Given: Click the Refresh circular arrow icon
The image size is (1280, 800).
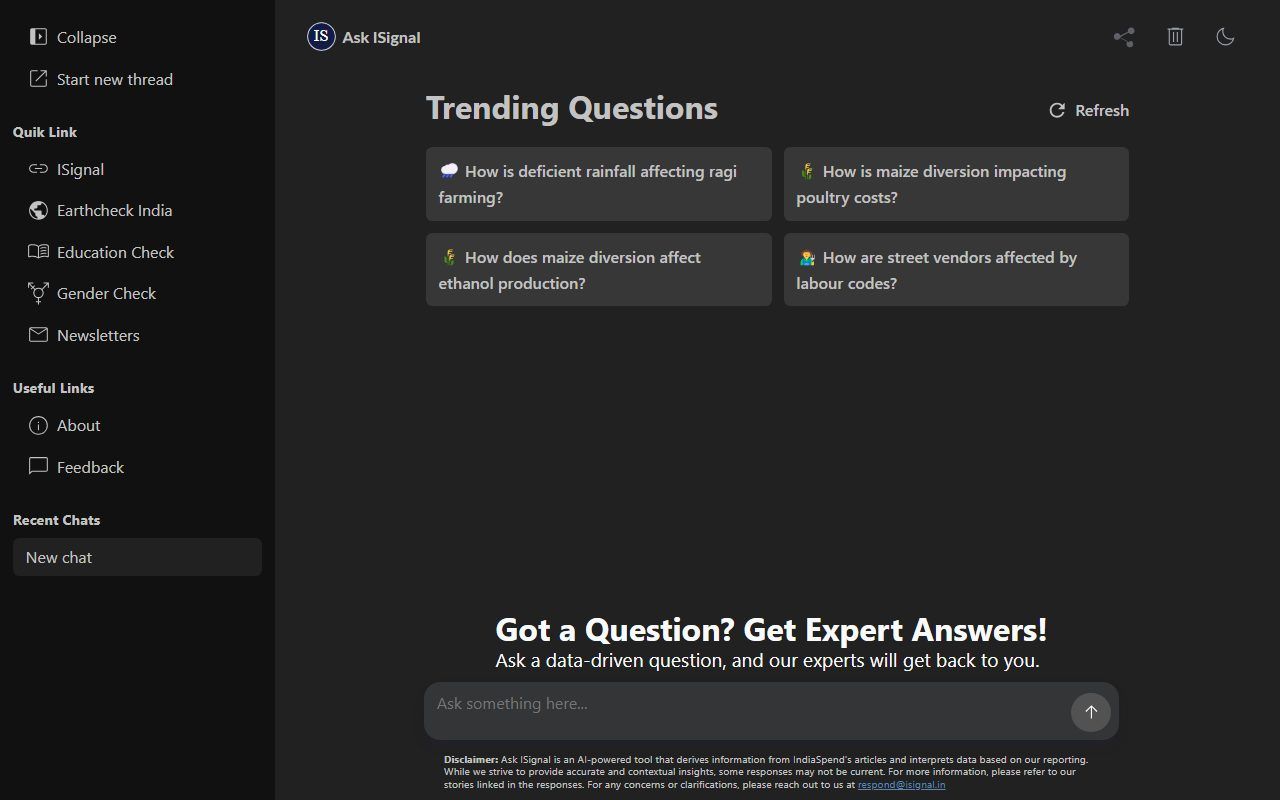Looking at the screenshot, I should [1057, 110].
